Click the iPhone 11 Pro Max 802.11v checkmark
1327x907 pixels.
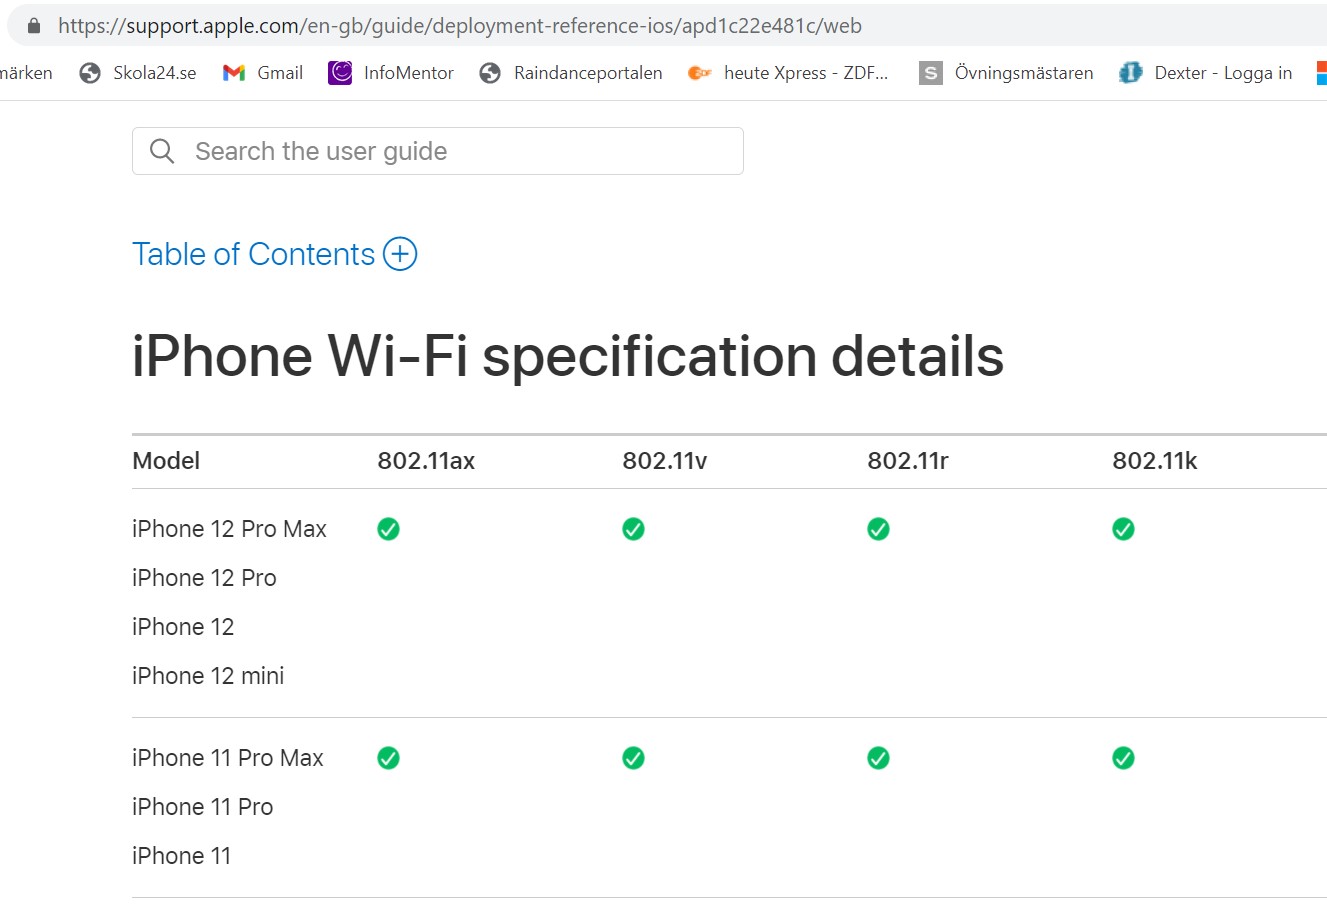[633, 758]
